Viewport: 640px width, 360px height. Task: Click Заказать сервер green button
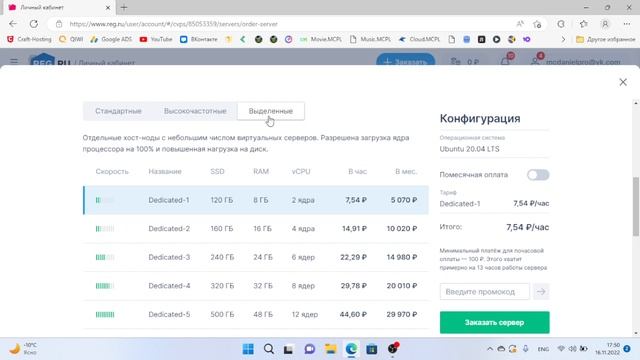tap(494, 322)
